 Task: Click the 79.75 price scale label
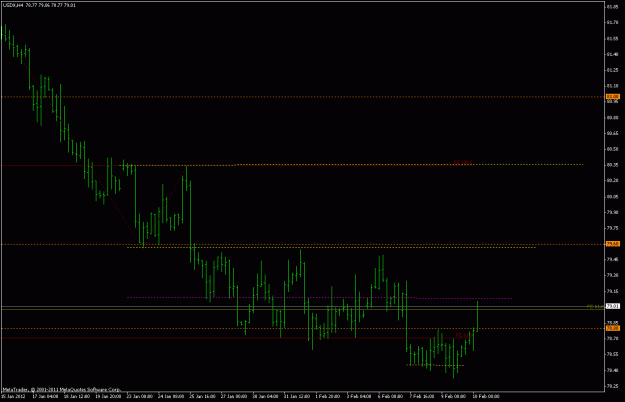tap(612, 228)
